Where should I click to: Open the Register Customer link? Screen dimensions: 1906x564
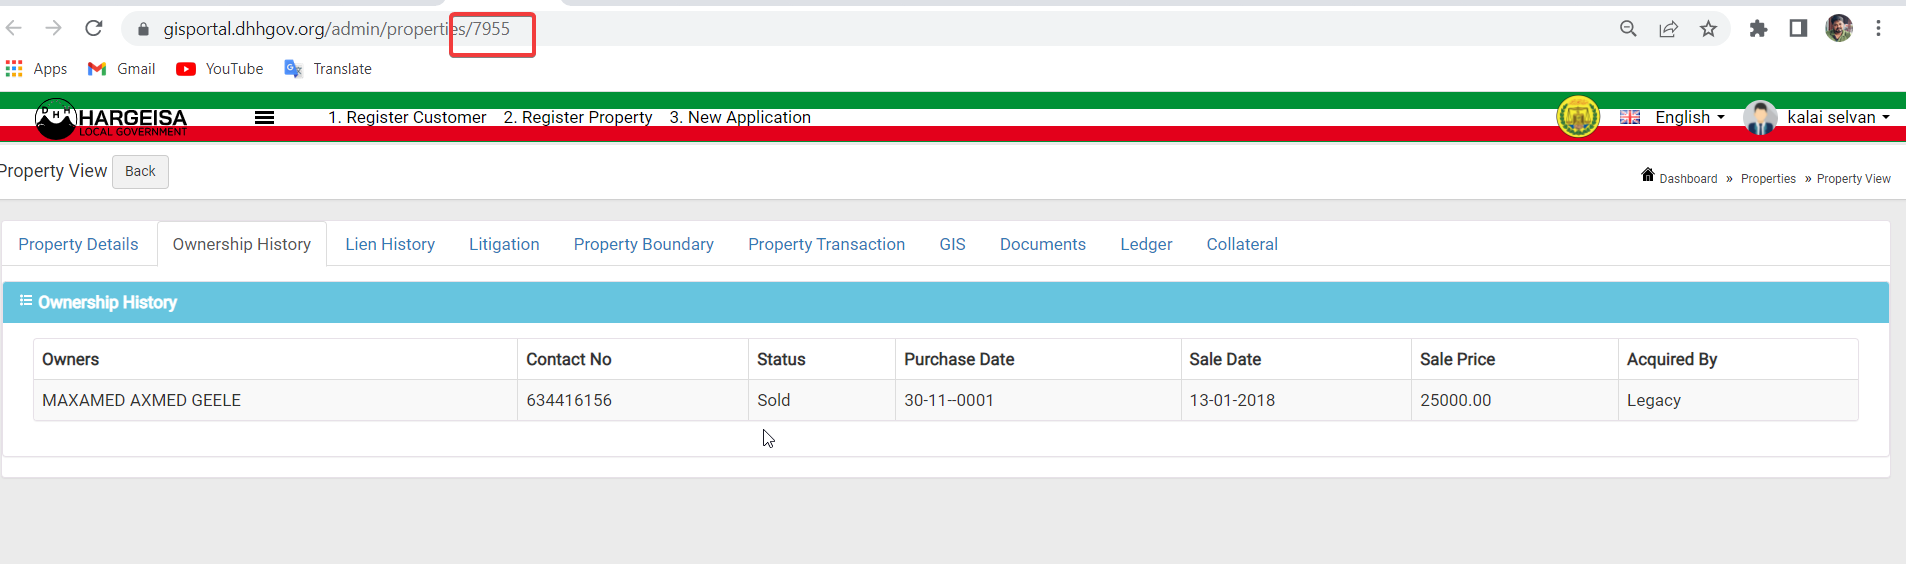407,117
